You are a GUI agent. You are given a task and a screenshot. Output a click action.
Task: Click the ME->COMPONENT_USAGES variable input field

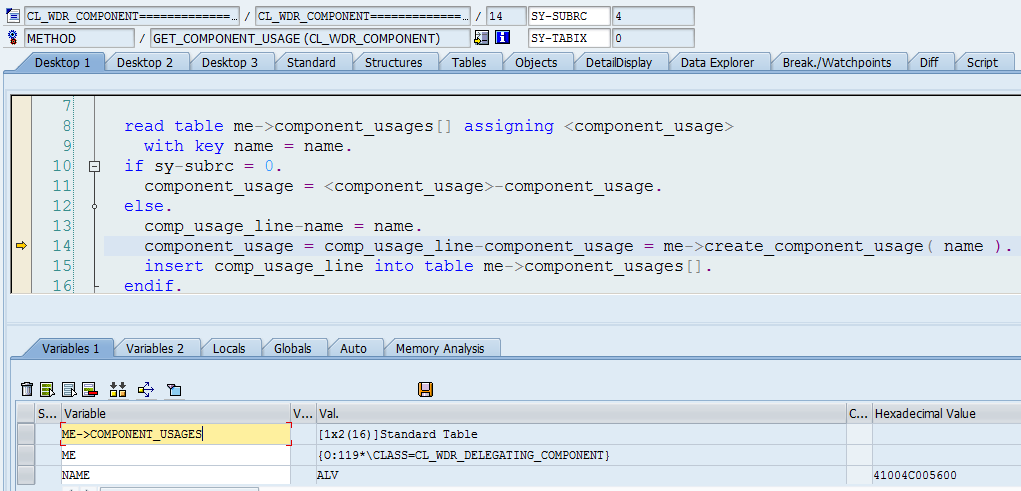175,434
